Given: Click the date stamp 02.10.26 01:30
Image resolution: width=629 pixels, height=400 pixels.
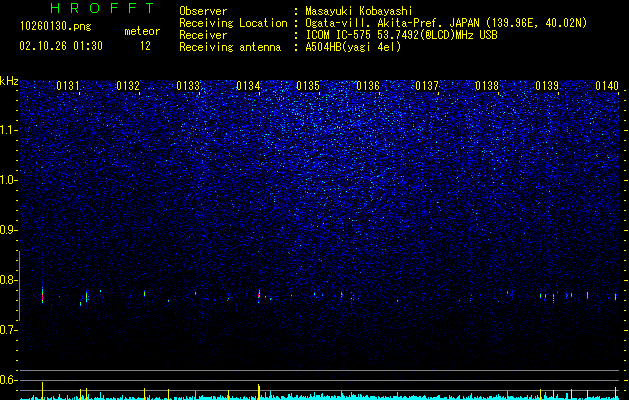Looking at the screenshot, I should pos(61,46).
